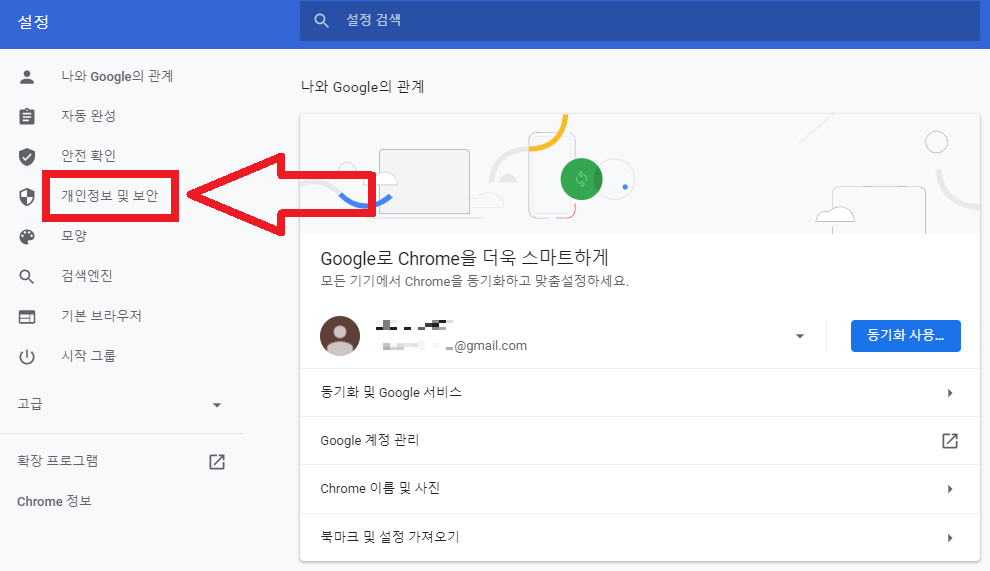The width and height of the screenshot is (990, 571).
Task: Open Chrome 이름 및 사진 settings
Action: coord(640,489)
